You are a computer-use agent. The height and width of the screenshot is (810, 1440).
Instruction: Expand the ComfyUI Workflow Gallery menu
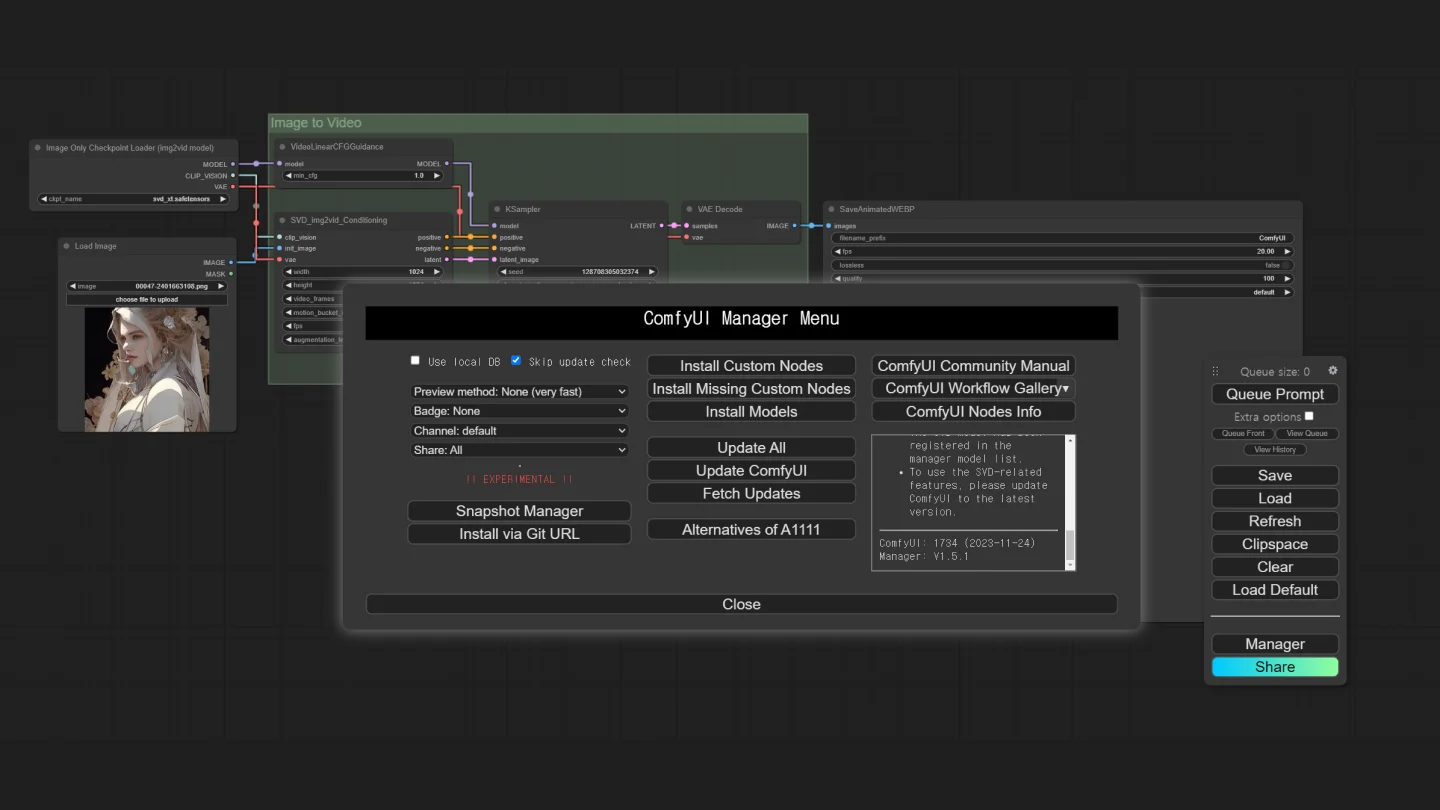click(973, 388)
